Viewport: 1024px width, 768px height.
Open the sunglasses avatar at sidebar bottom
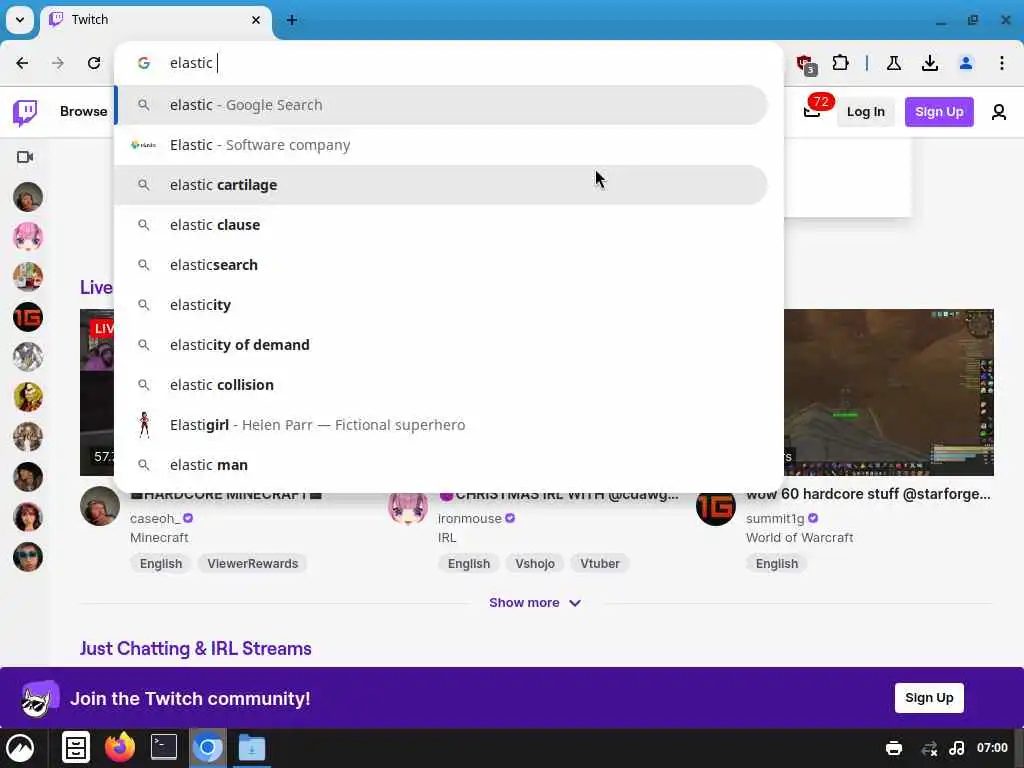(x=27, y=557)
